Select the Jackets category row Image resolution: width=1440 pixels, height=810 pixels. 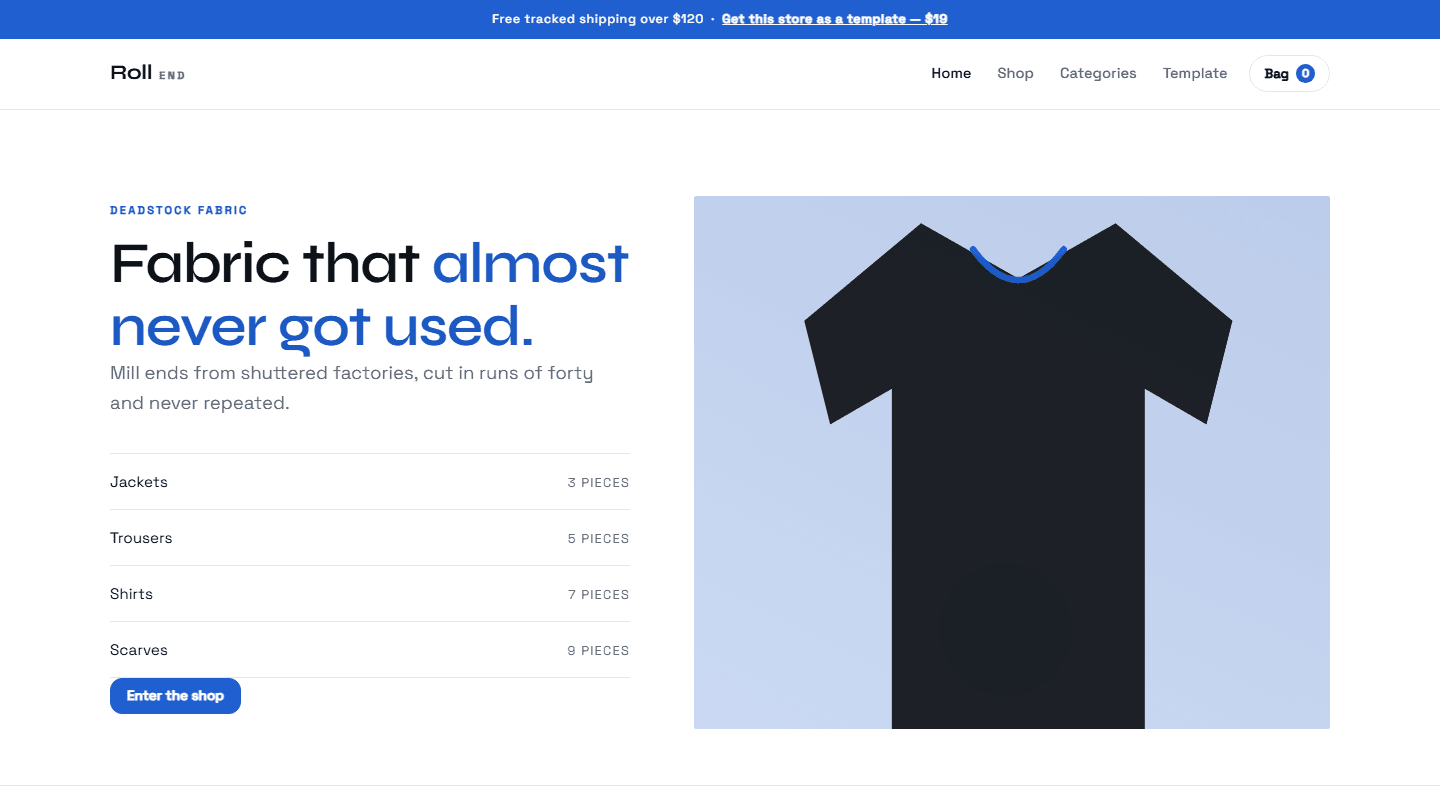click(x=370, y=482)
